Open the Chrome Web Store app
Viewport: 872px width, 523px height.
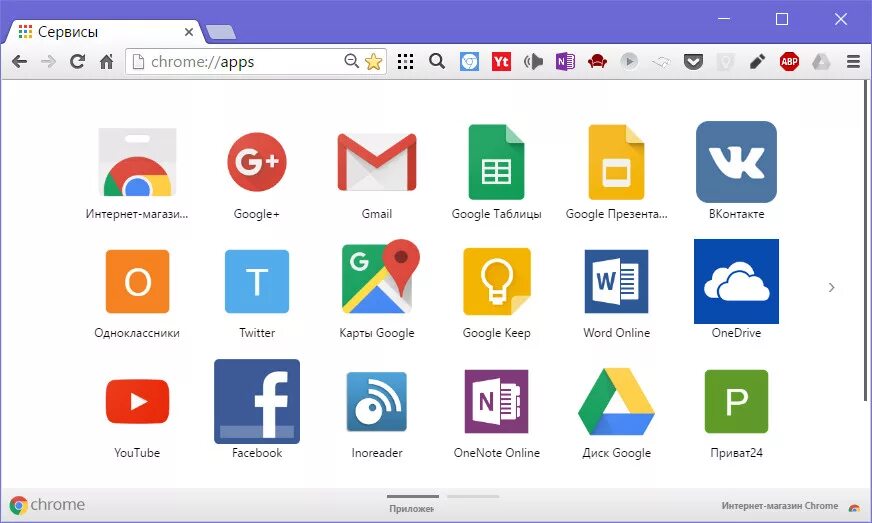(x=137, y=162)
